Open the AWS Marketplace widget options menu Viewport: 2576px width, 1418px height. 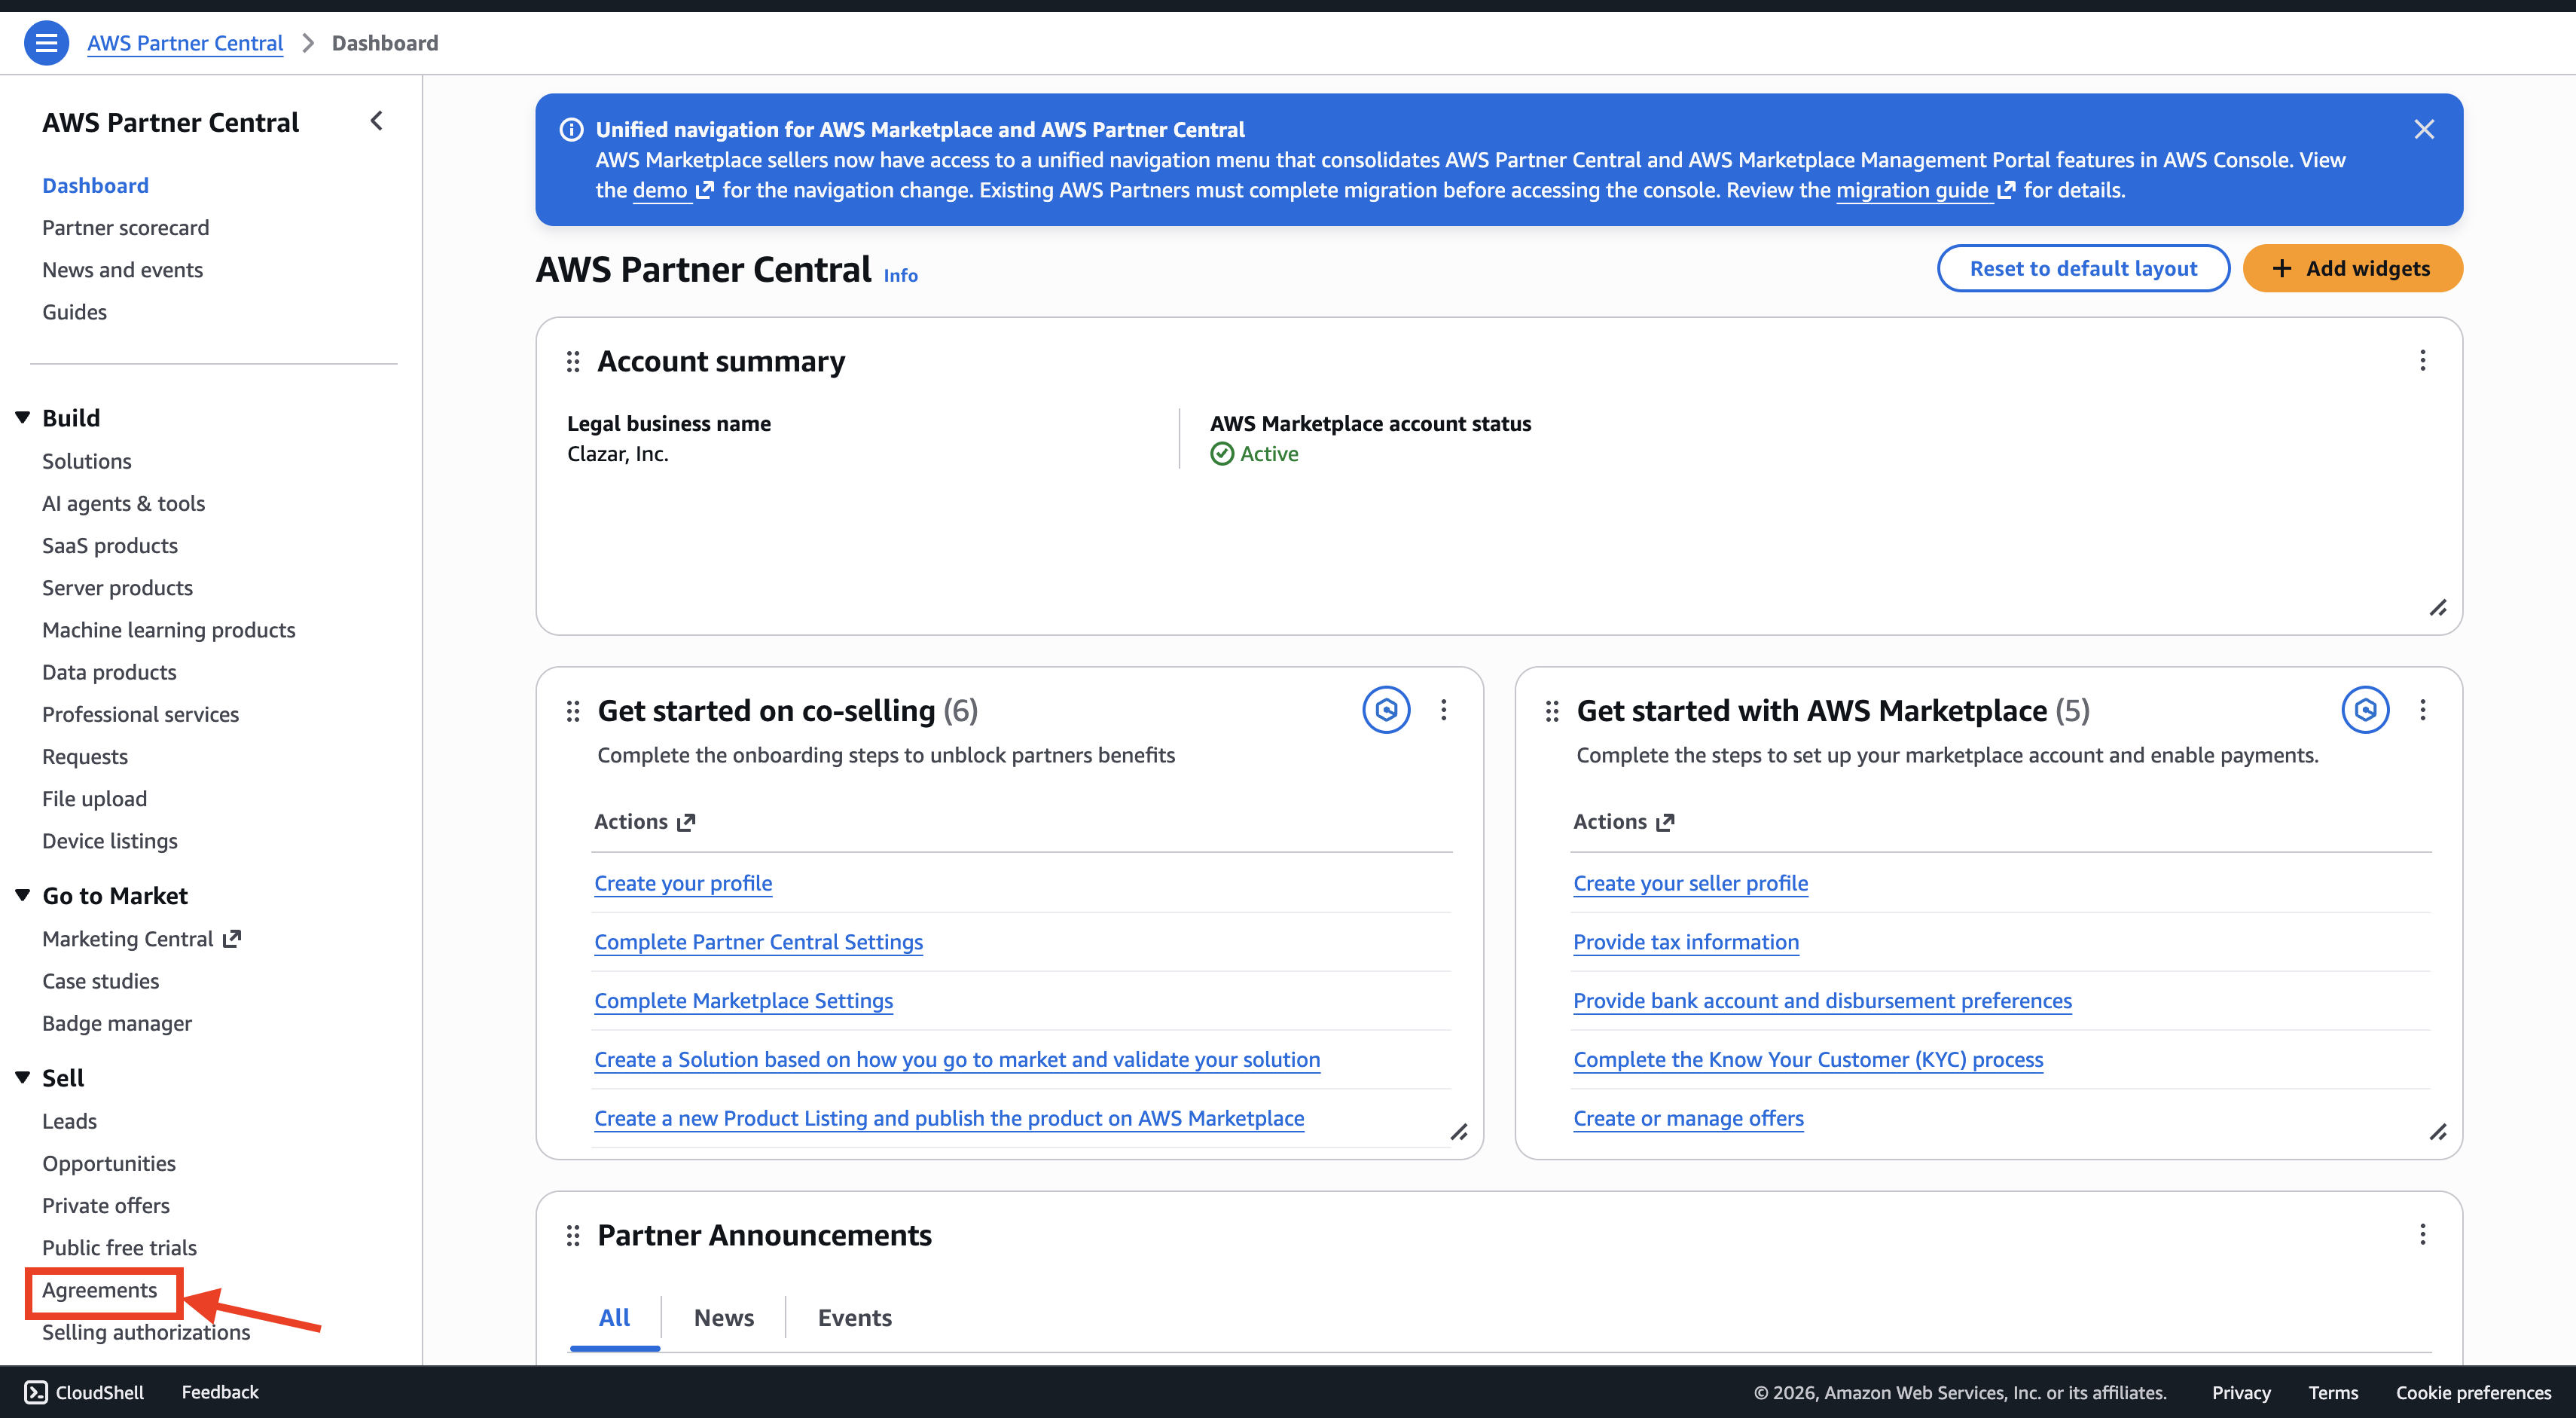point(2423,710)
